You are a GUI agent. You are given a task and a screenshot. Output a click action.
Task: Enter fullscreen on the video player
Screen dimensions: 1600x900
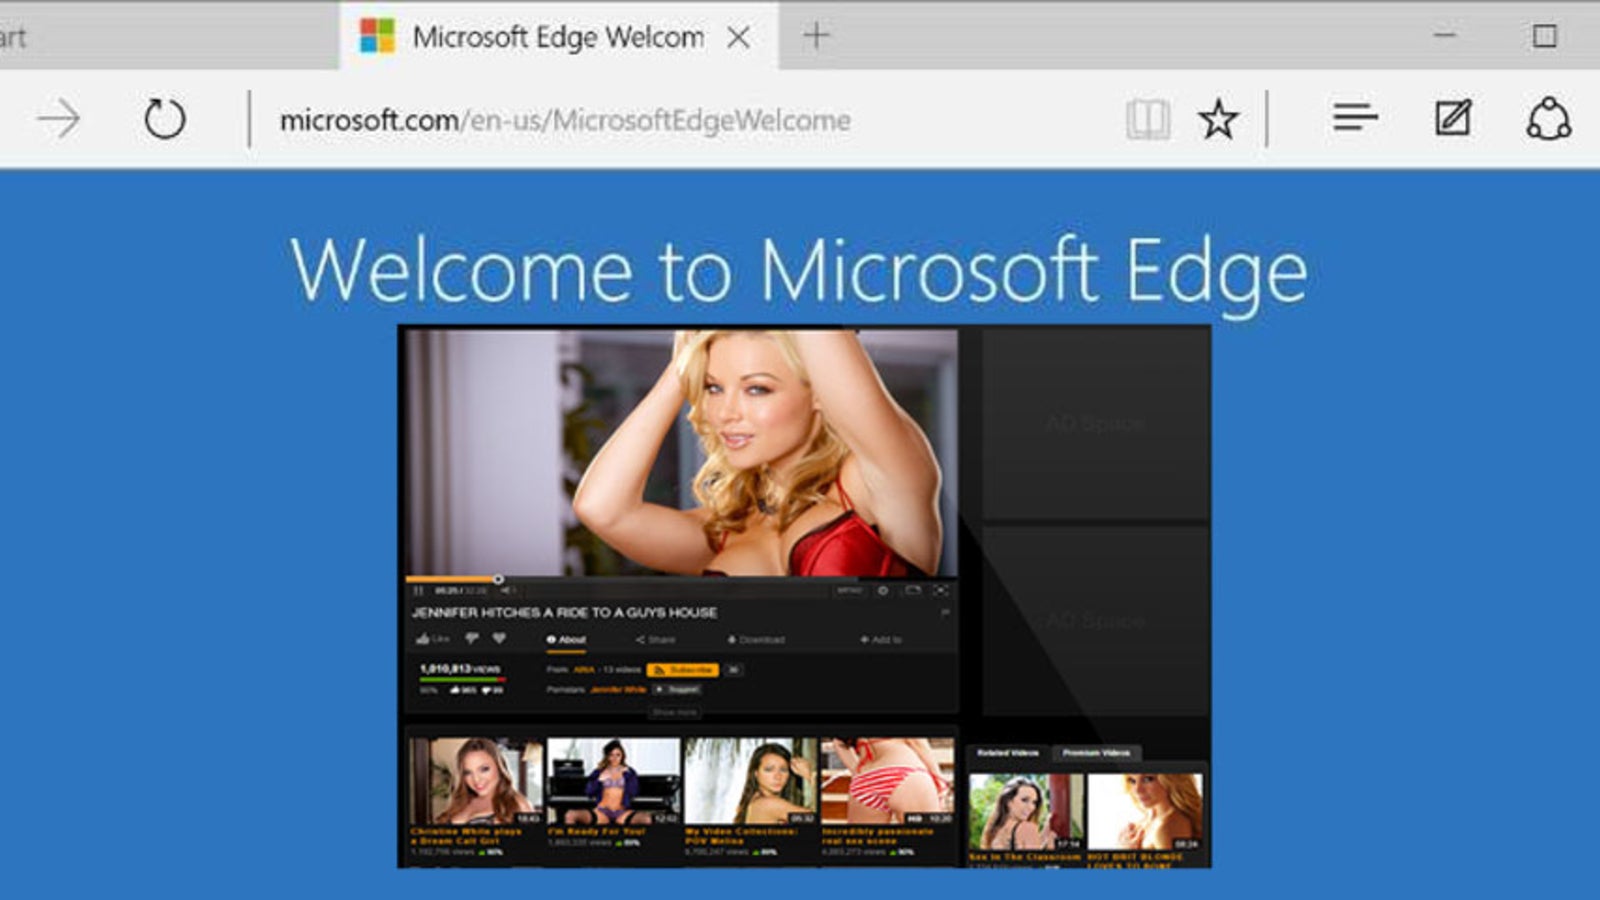(941, 591)
